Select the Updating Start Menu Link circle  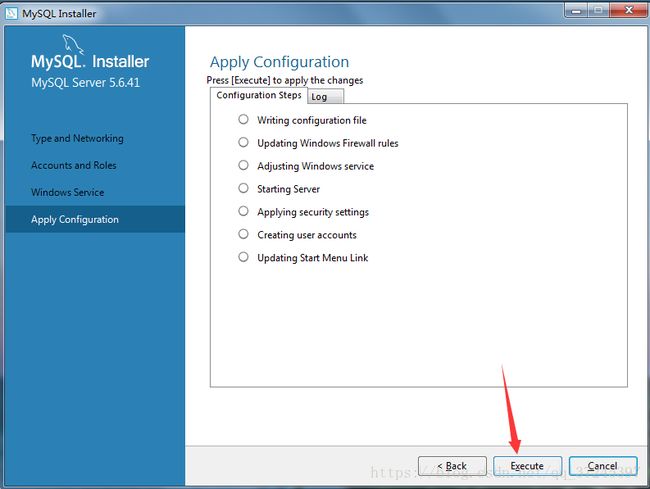[x=243, y=257]
